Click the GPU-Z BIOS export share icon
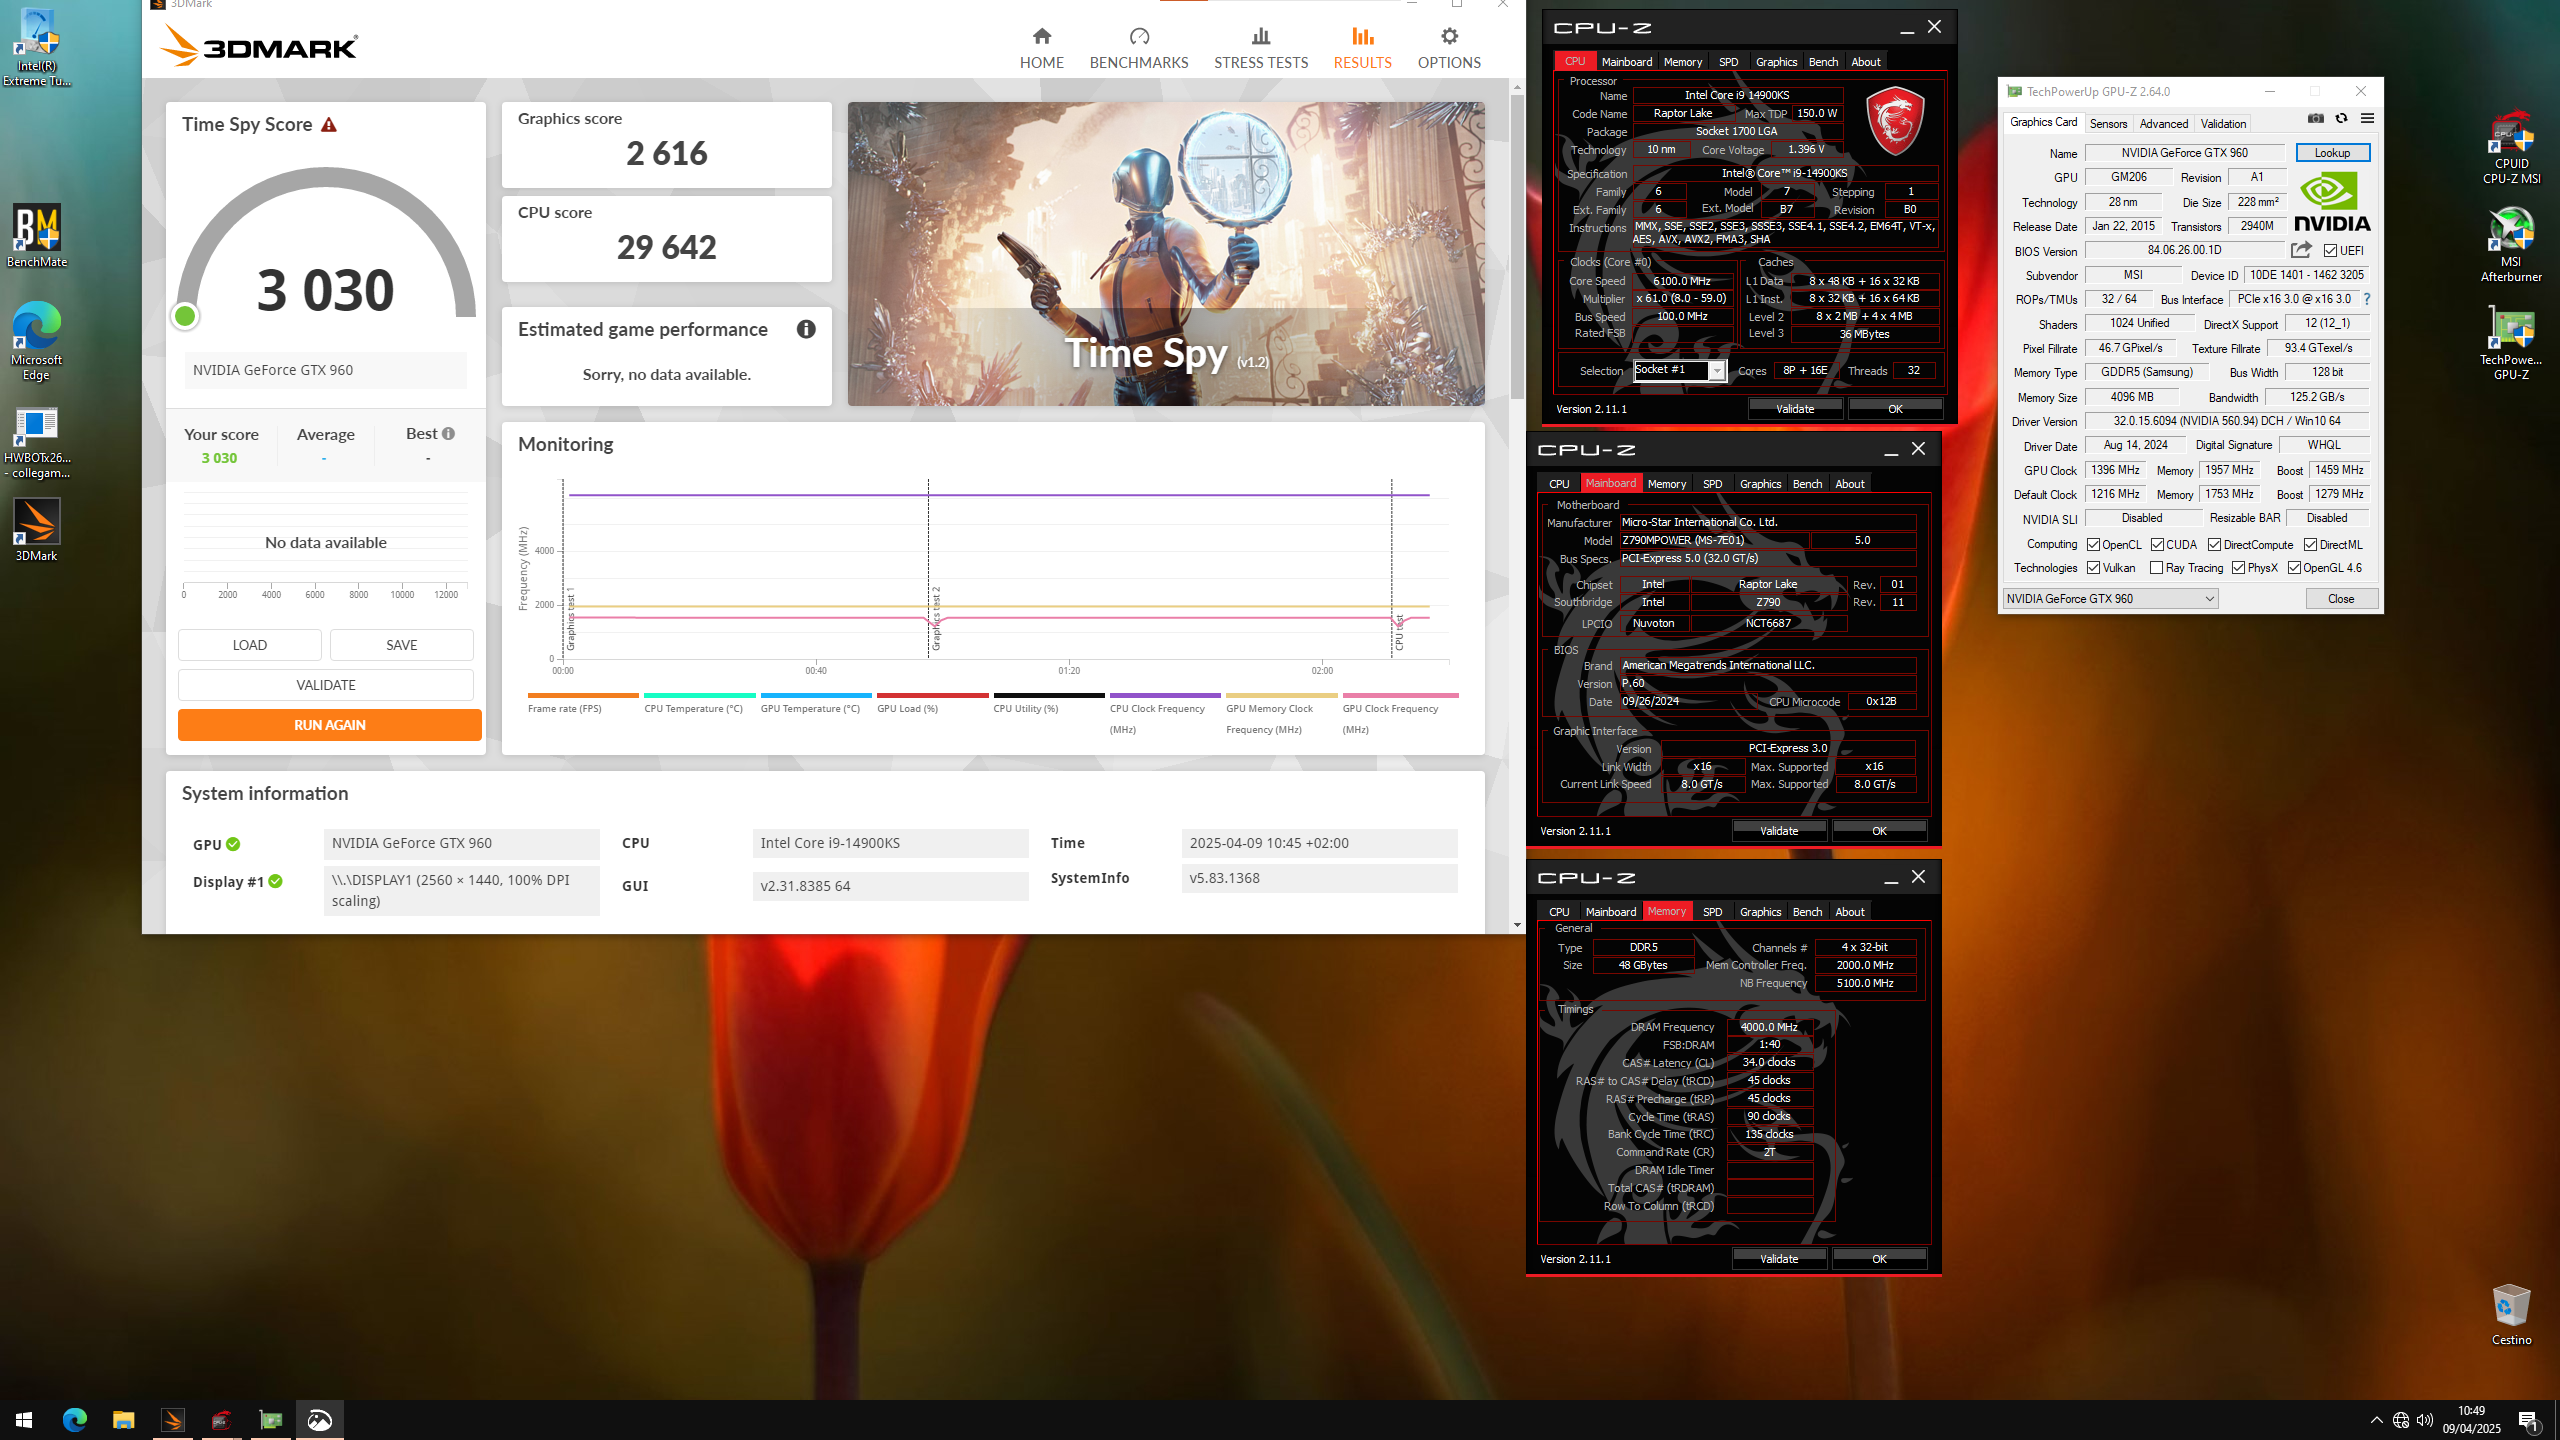The image size is (2560, 1440). tap(2302, 250)
